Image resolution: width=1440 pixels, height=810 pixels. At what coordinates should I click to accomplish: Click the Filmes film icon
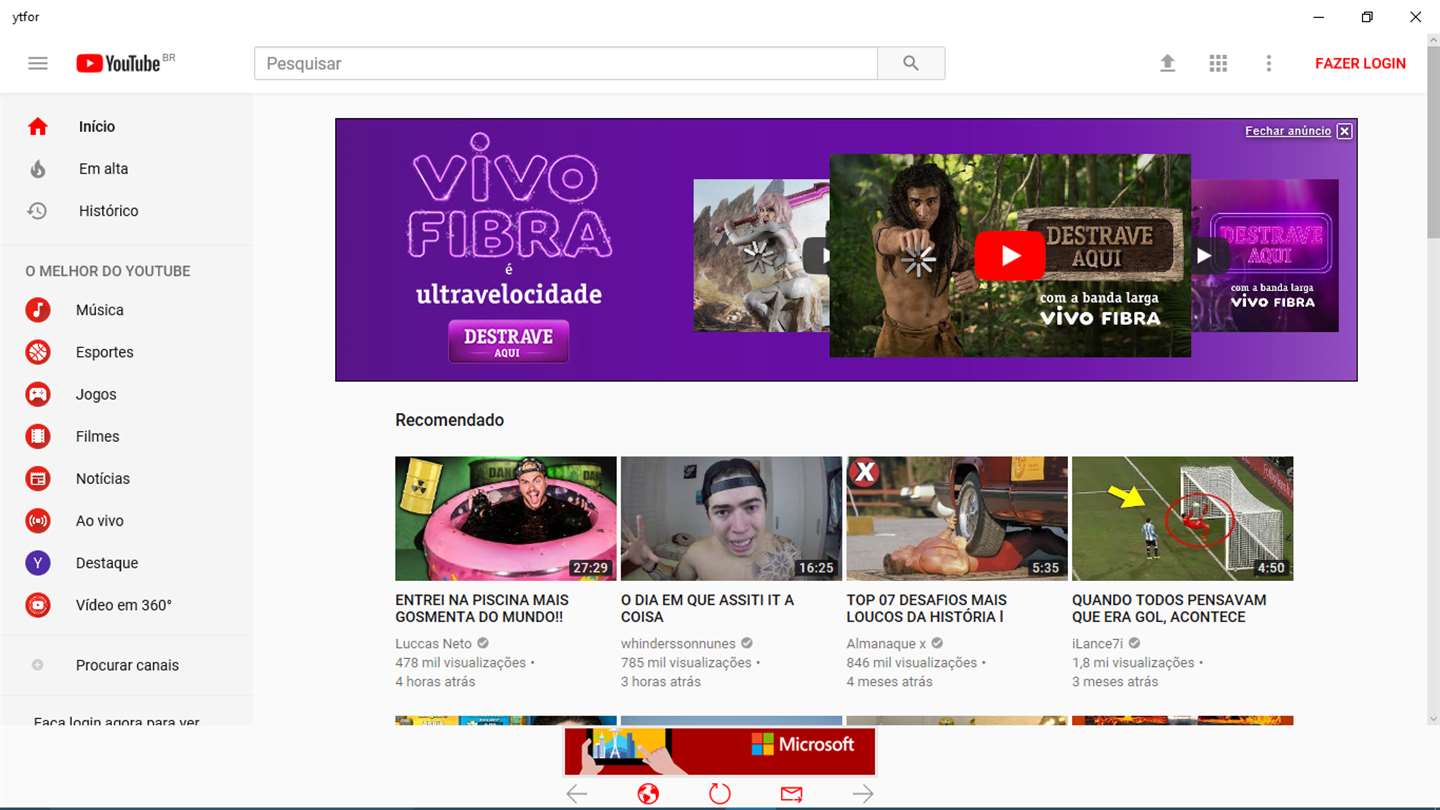38,436
